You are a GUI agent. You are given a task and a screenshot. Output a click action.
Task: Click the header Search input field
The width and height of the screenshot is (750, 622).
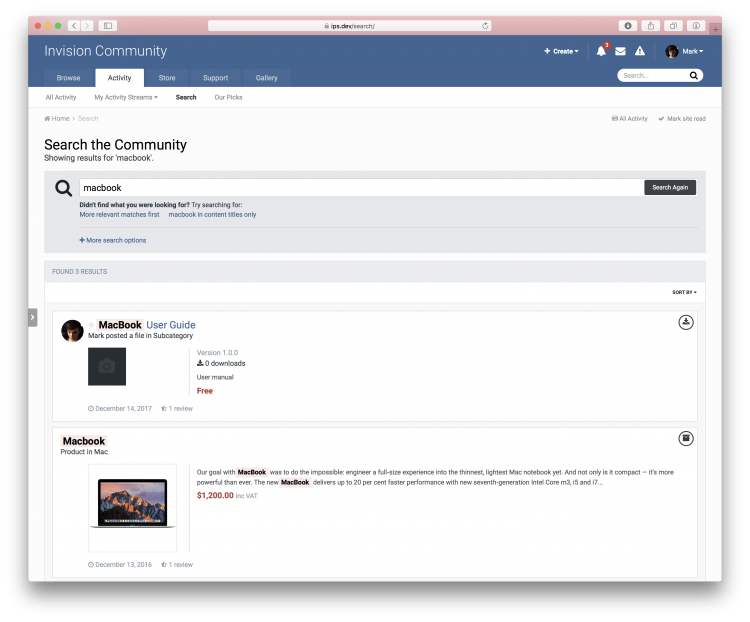(653, 76)
